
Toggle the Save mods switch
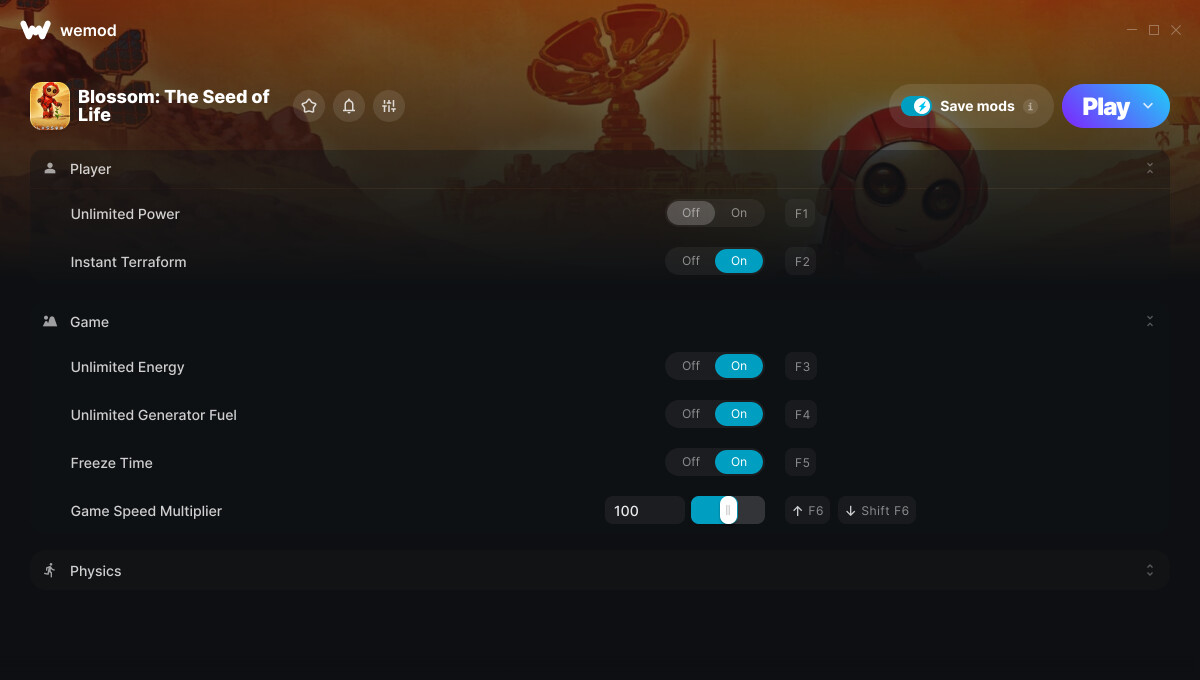point(916,106)
